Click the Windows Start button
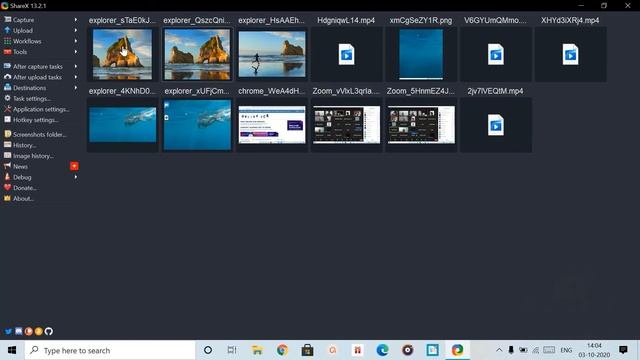 tap(12, 350)
